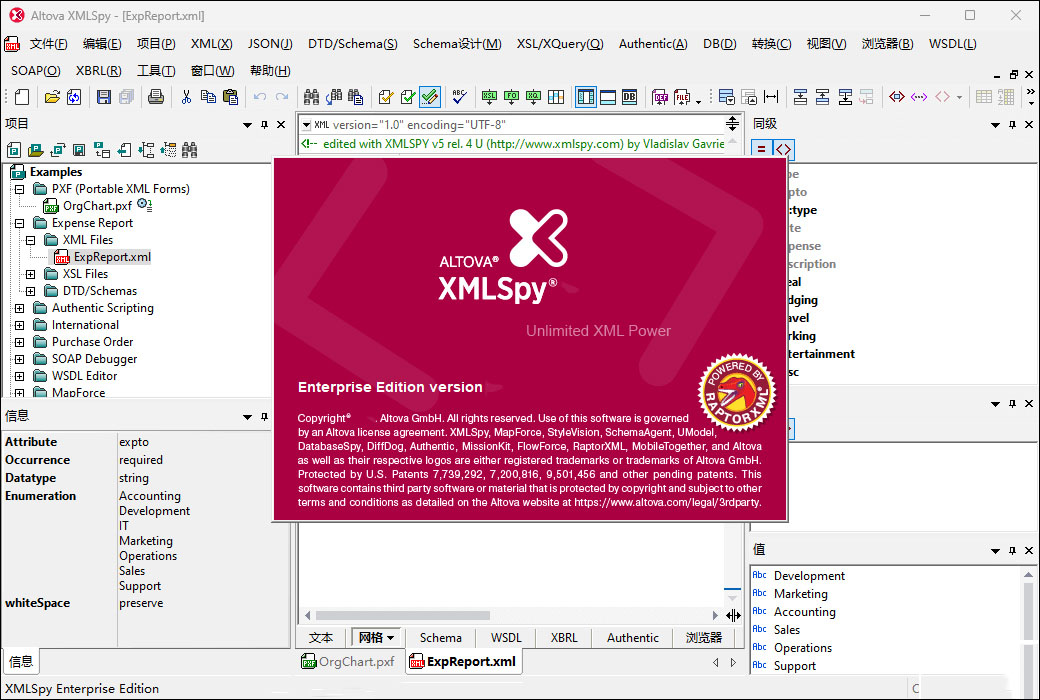
Task: Expand the Authentic Scripting folder
Action: [x=19, y=308]
